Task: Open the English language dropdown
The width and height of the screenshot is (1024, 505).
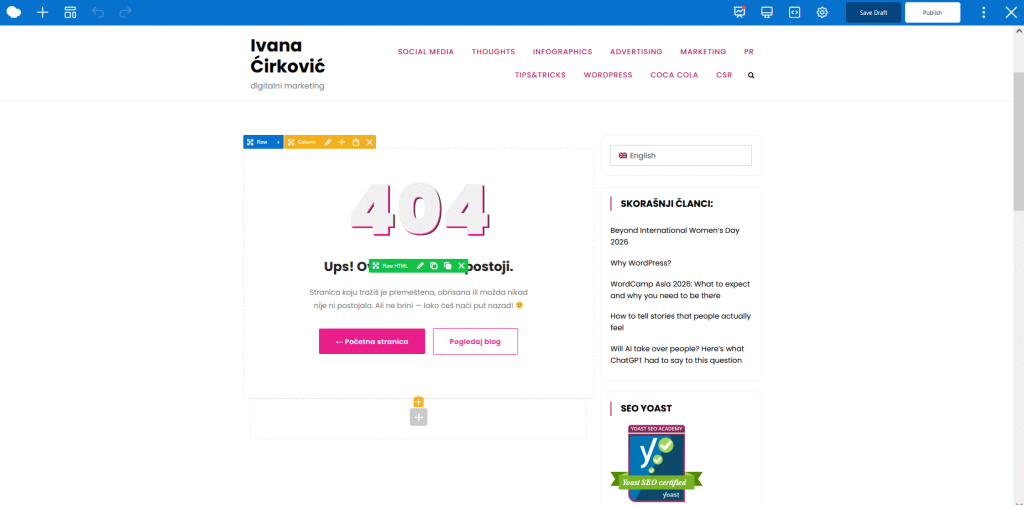Action: click(x=680, y=155)
